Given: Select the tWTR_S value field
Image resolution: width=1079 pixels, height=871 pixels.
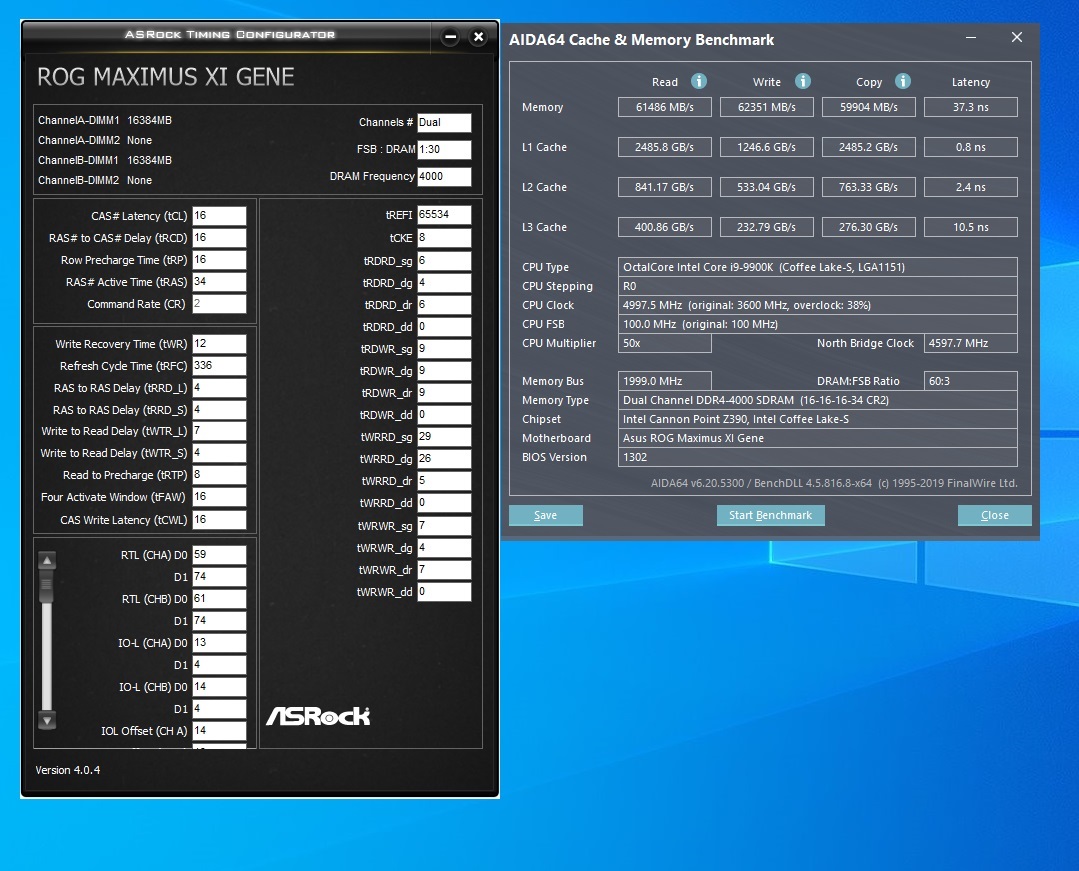Looking at the screenshot, I should click(219, 453).
